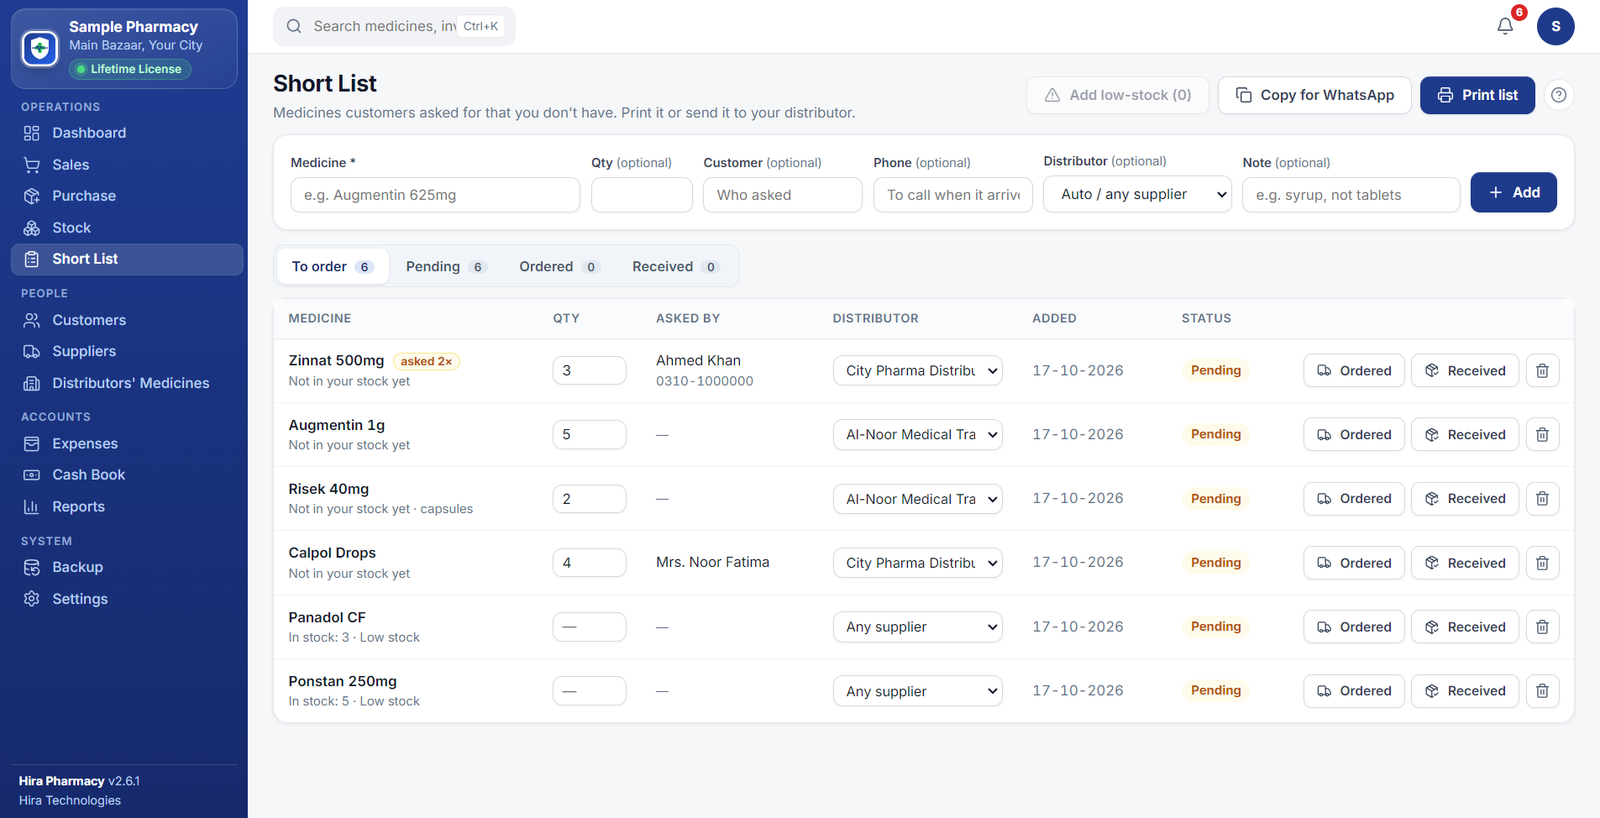The width and height of the screenshot is (1600, 818).
Task: Open Stock section
Action: point(127,228)
